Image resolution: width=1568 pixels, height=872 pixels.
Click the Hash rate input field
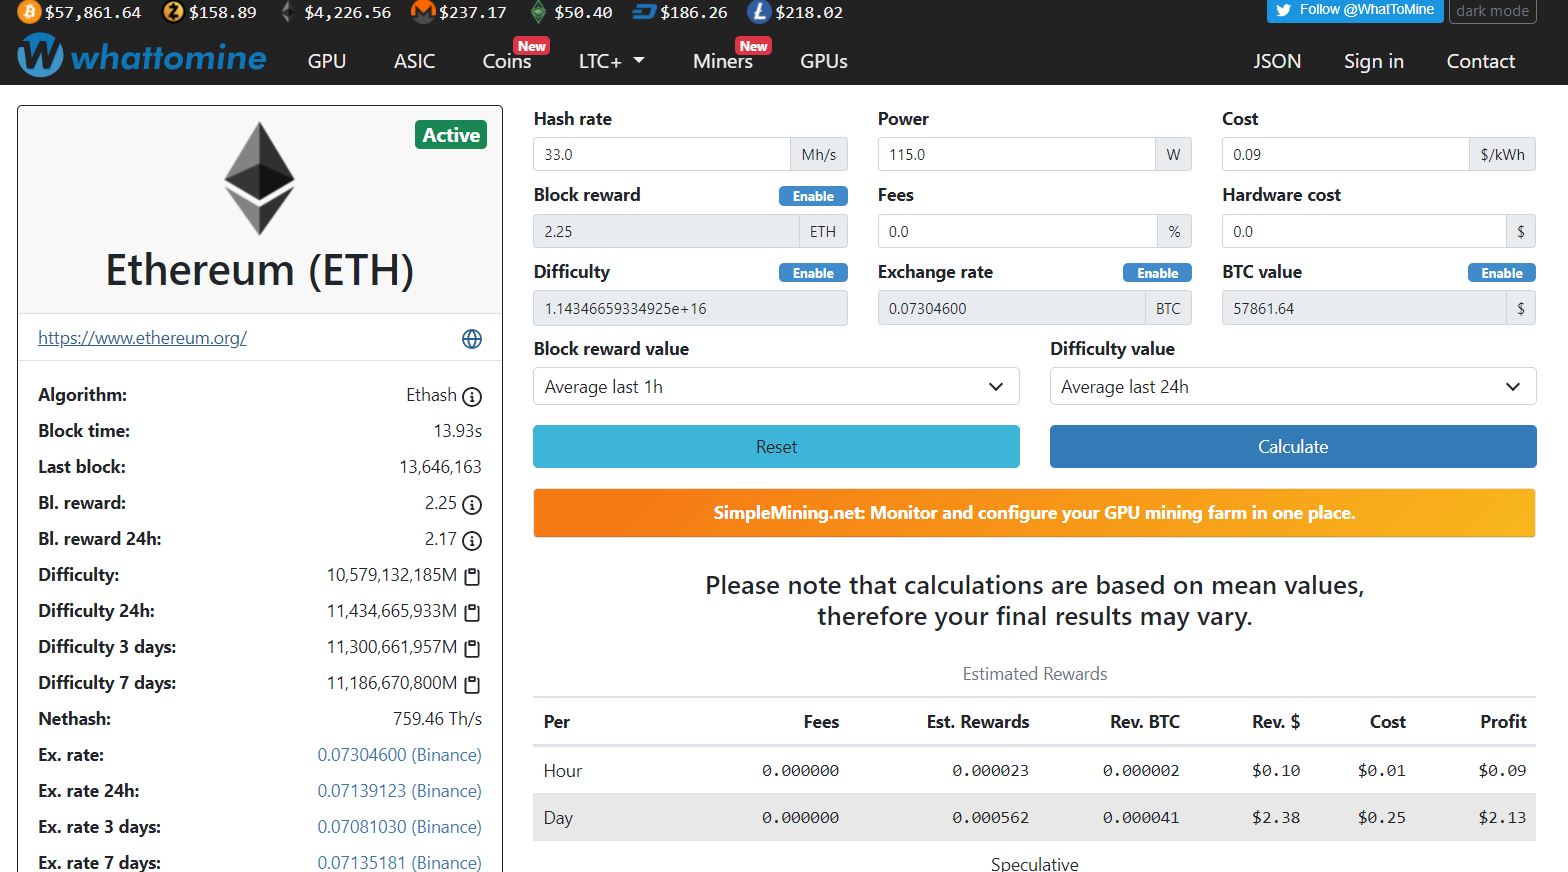(x=661, y=154)
